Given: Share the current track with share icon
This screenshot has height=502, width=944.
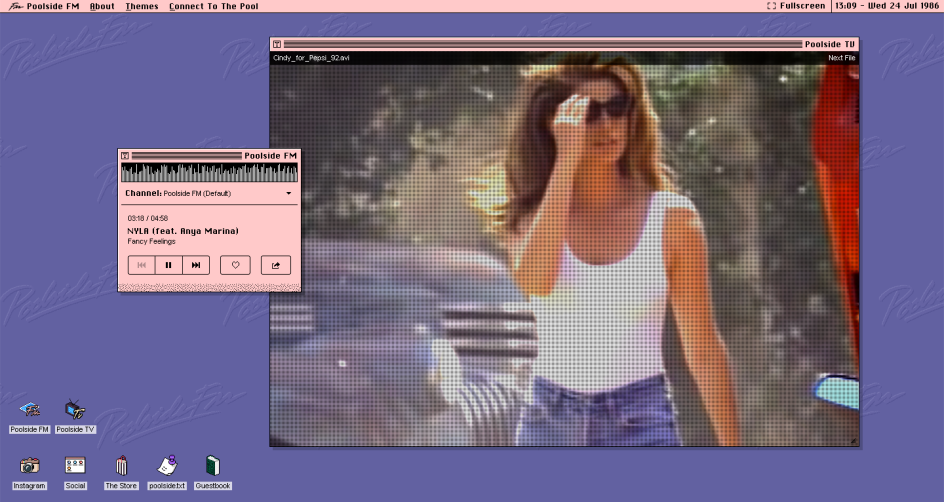Looking at the screenshot, I should point(275,265).
